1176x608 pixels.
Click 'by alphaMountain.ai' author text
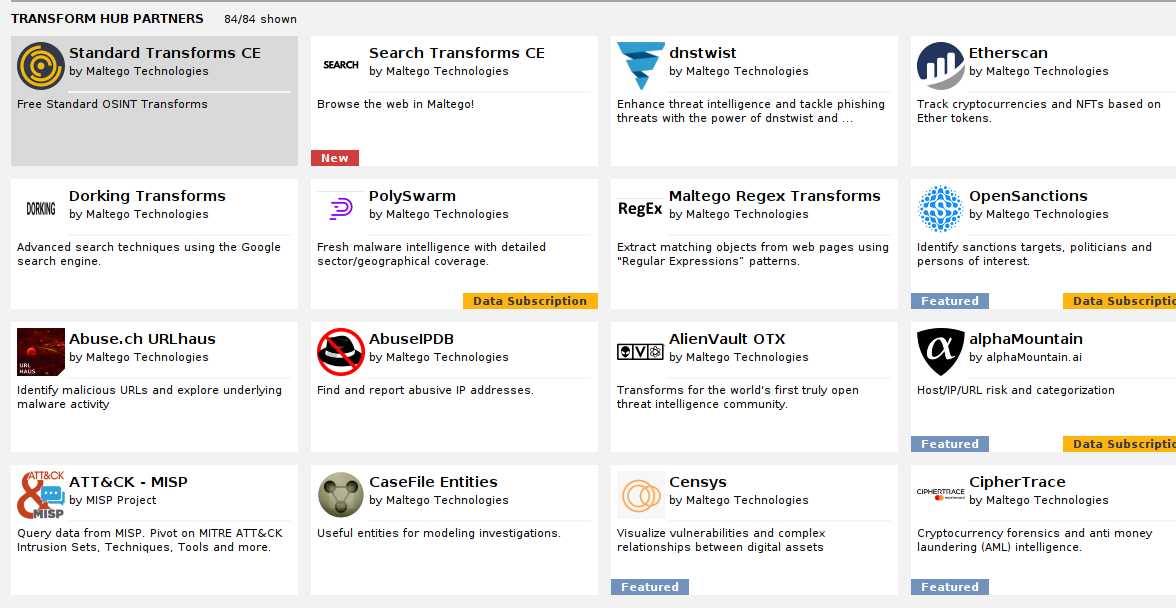pyautogui.click(x=1025, y=358)
